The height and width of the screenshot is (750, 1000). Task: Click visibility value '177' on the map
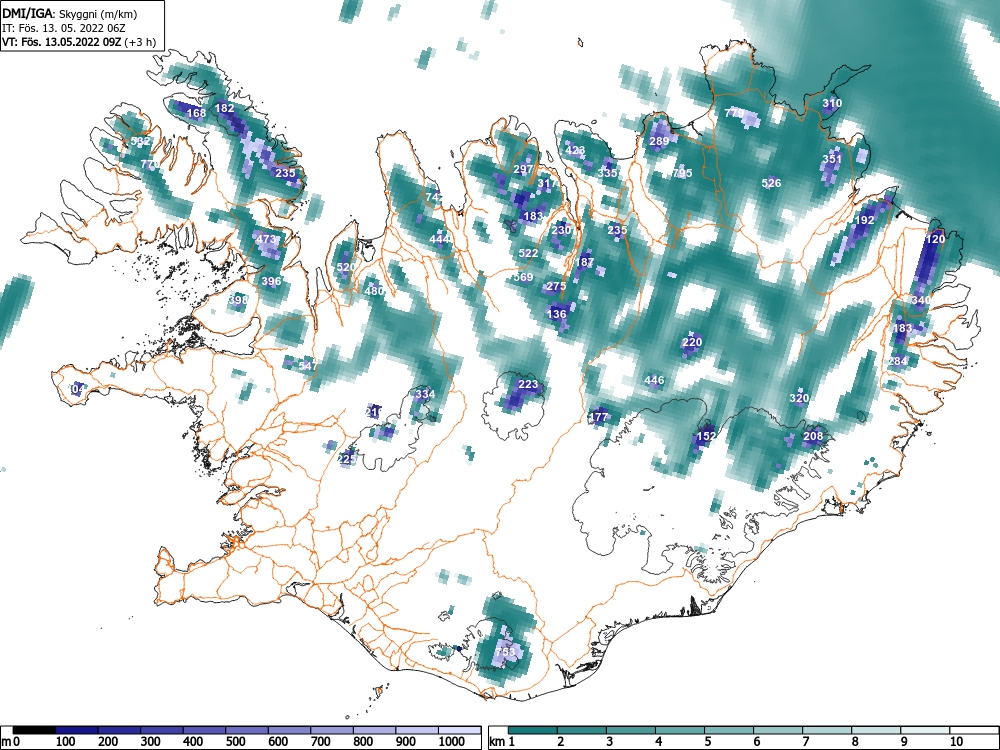point(598,417)
